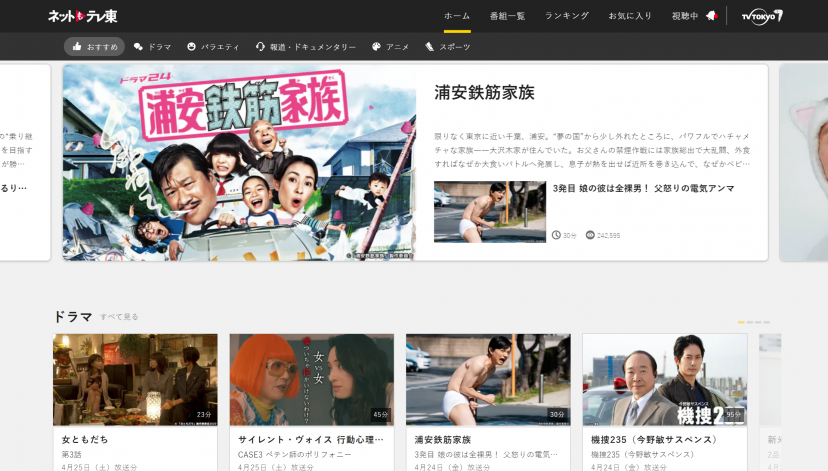Click the 浦安鉄筋家族 banner description text
Image resolution: width=828 pixels, height=471 pixels.
pos(592,150)
